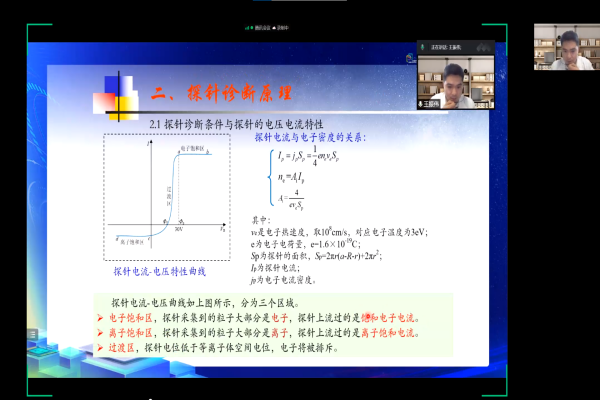Screen dimensions: 600x400
Task: Click the microphone icon in floating video's bottom-left
Action: (x=421, y=103)
